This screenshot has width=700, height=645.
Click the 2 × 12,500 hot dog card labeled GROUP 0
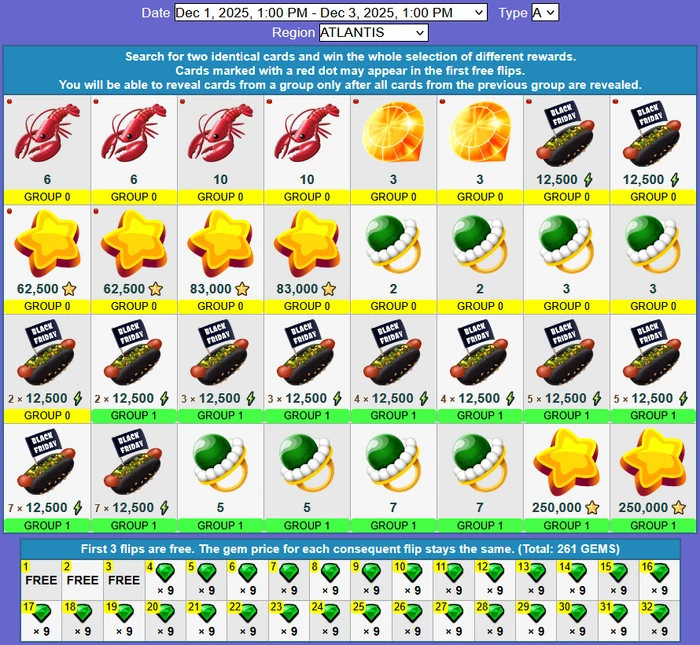[x=47, y=369]
